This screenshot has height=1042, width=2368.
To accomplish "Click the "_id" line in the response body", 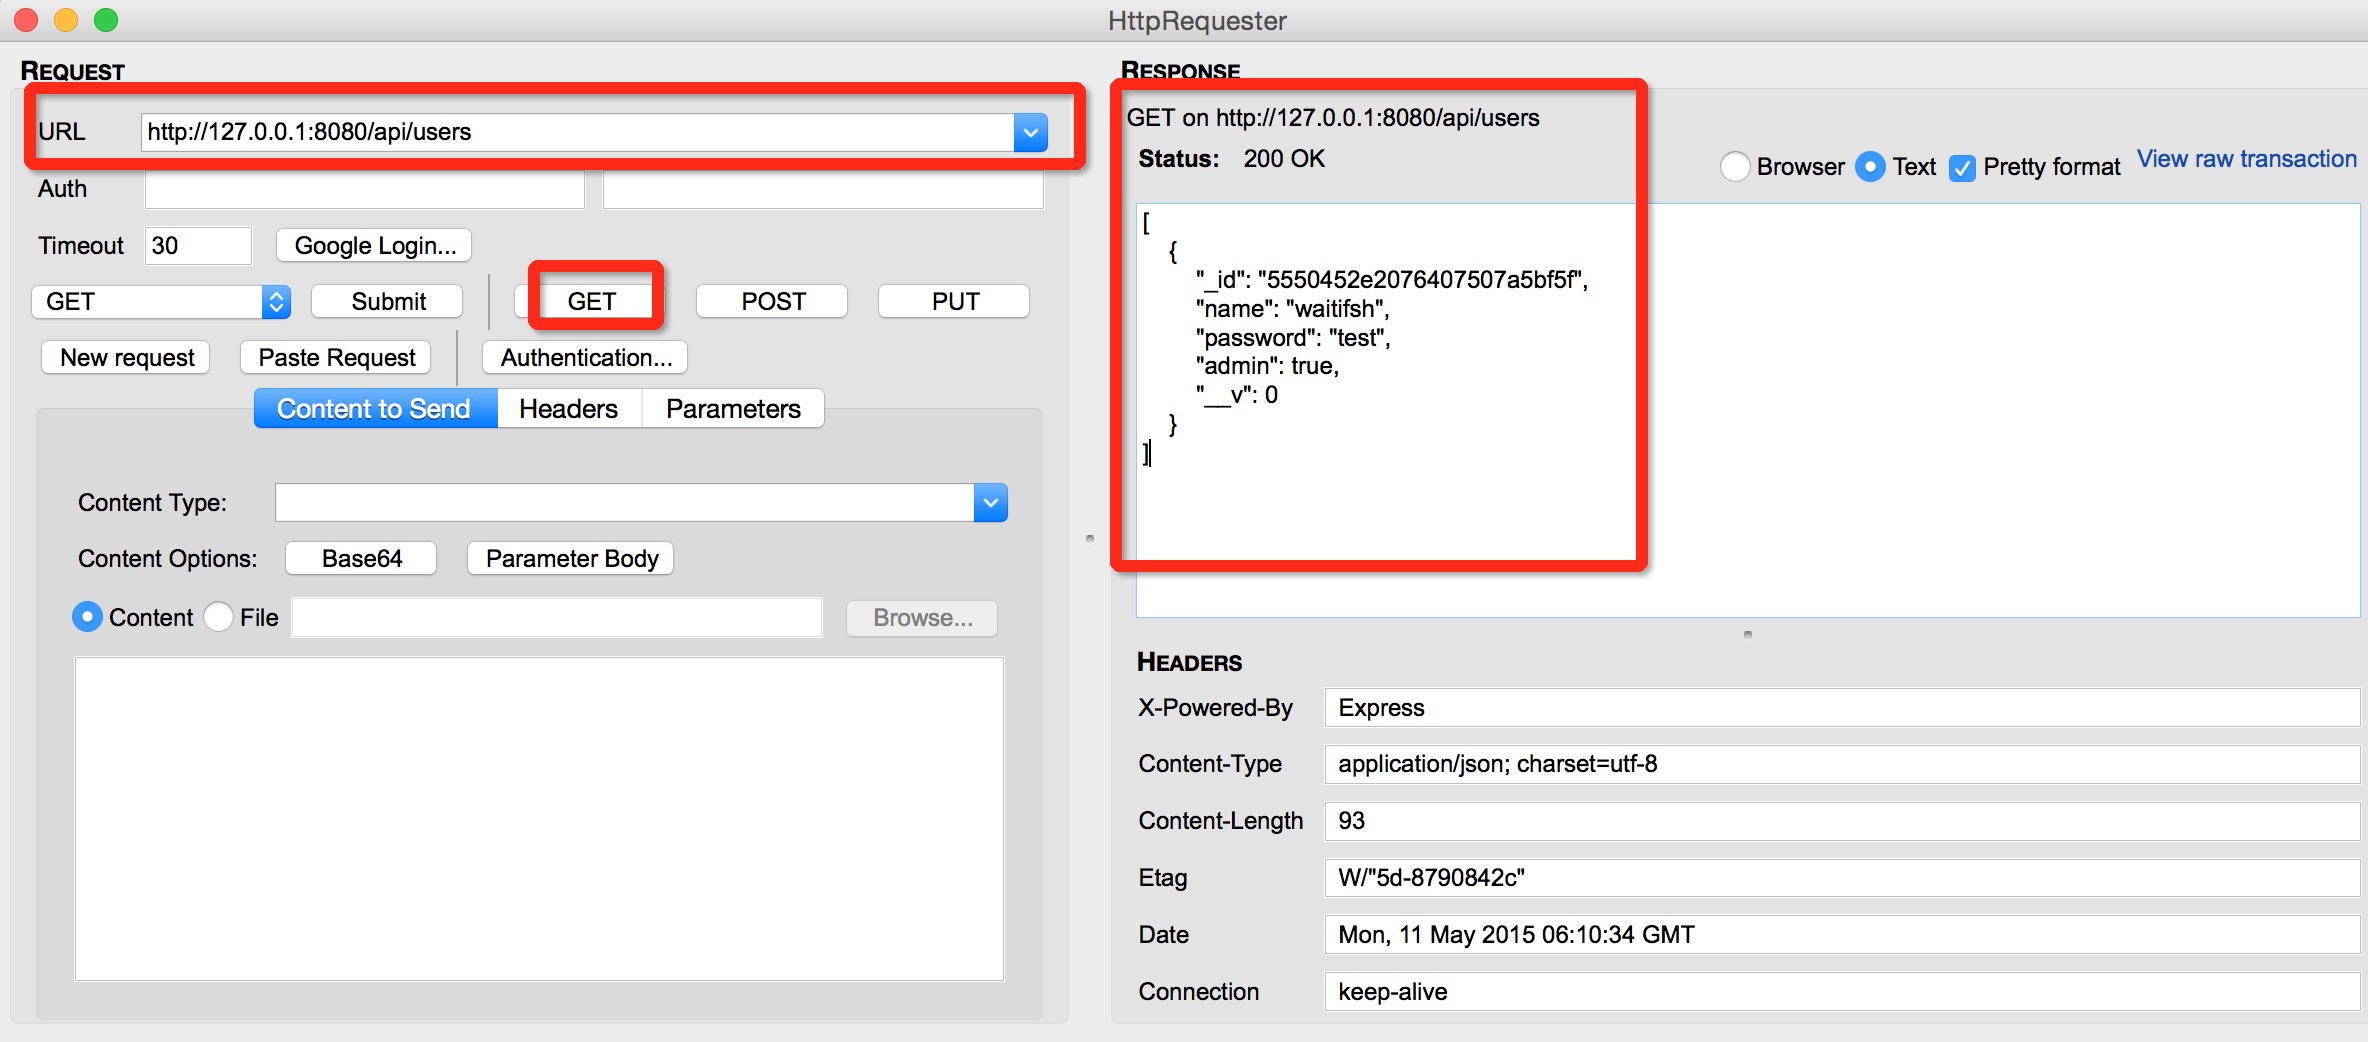I will pyautogui.click(x=1392, y=280).
